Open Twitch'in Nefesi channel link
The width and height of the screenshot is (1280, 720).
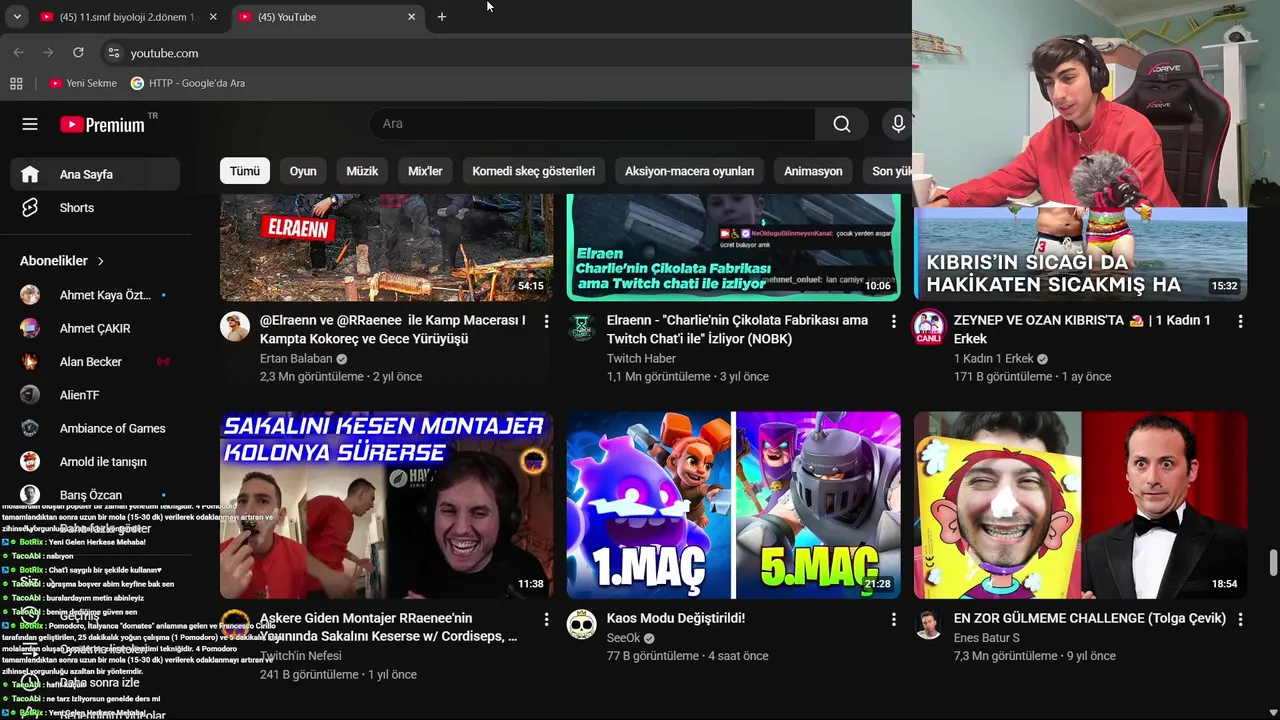click(301, 656)
